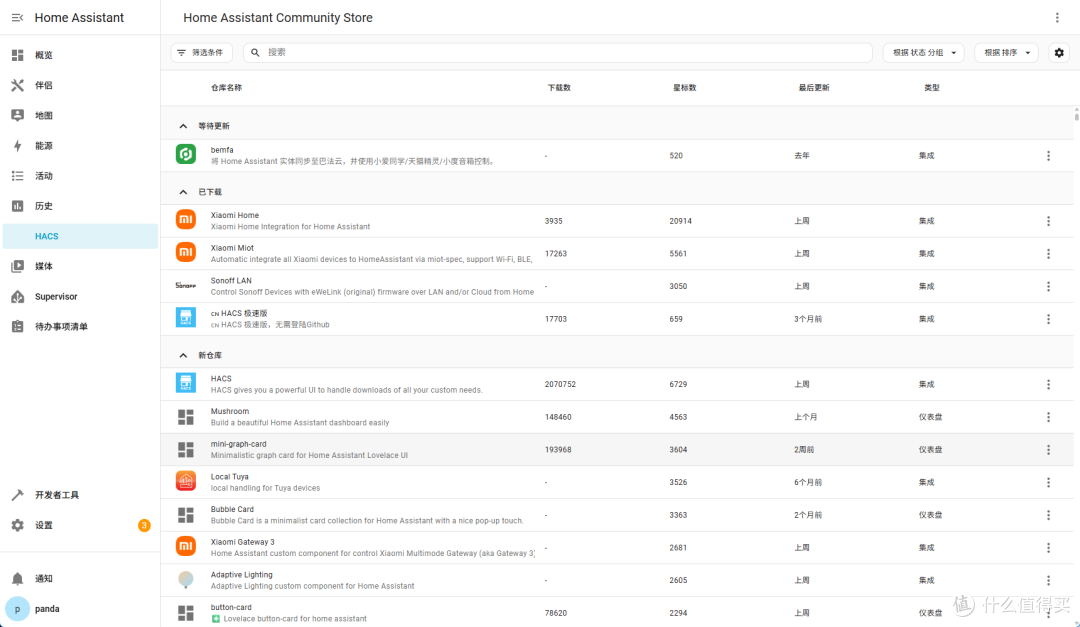Open the 根据 状态 分组 grouping dropdown

(x=924, y=52)
